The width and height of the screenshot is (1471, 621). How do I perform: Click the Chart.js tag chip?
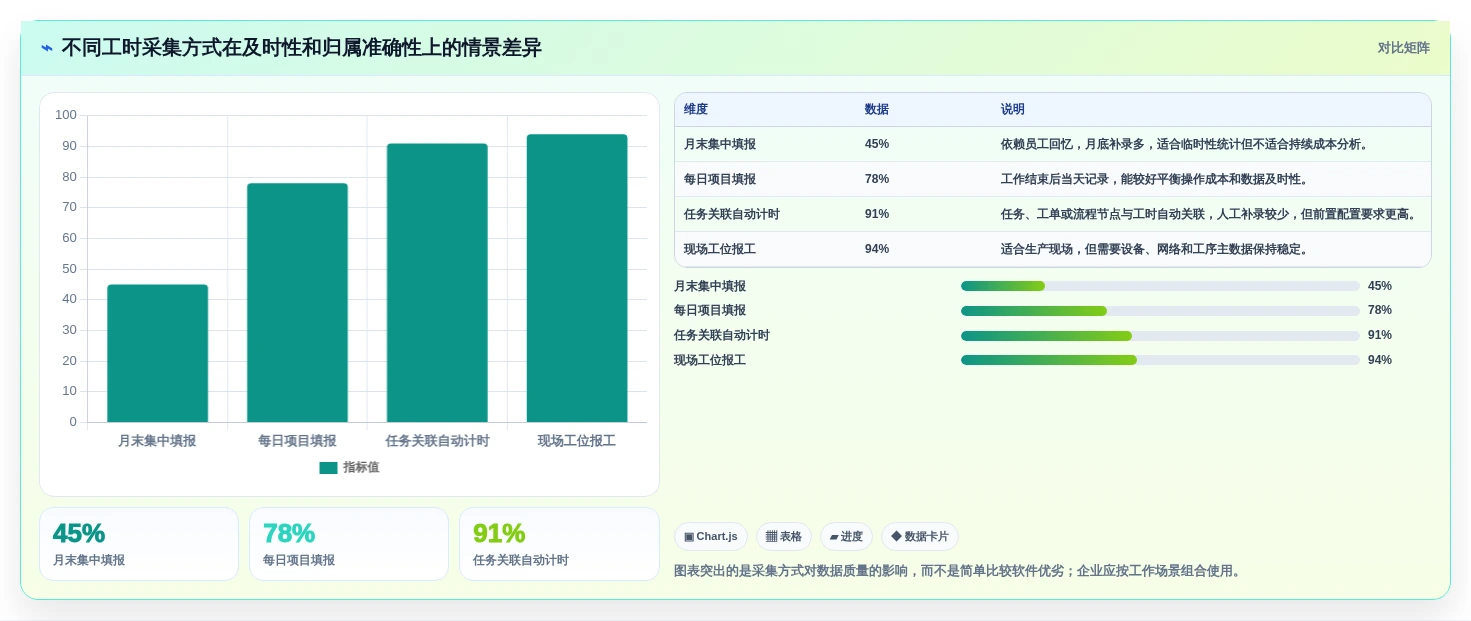(x=711, y=537)
